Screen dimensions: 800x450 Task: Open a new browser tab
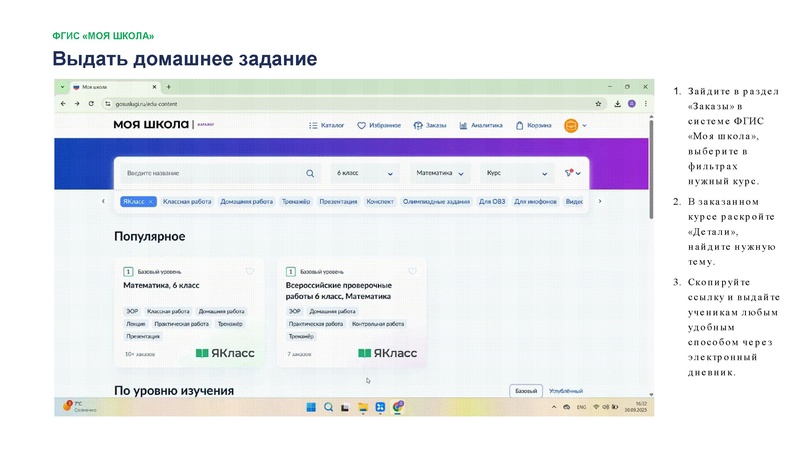point(169,87)
